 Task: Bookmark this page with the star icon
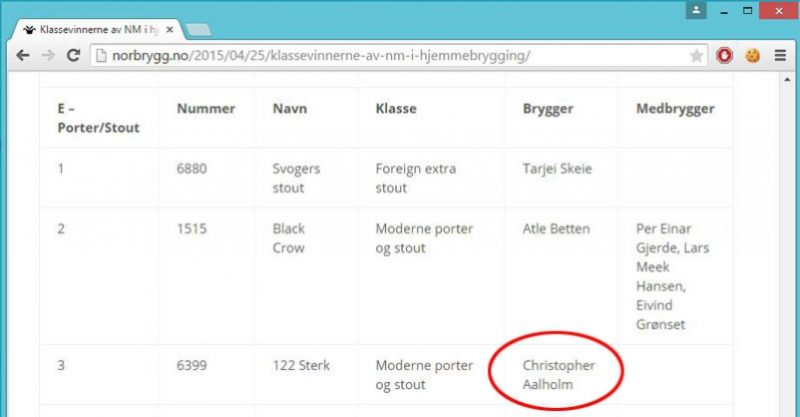pyautogui.click(x=696, y=56)
